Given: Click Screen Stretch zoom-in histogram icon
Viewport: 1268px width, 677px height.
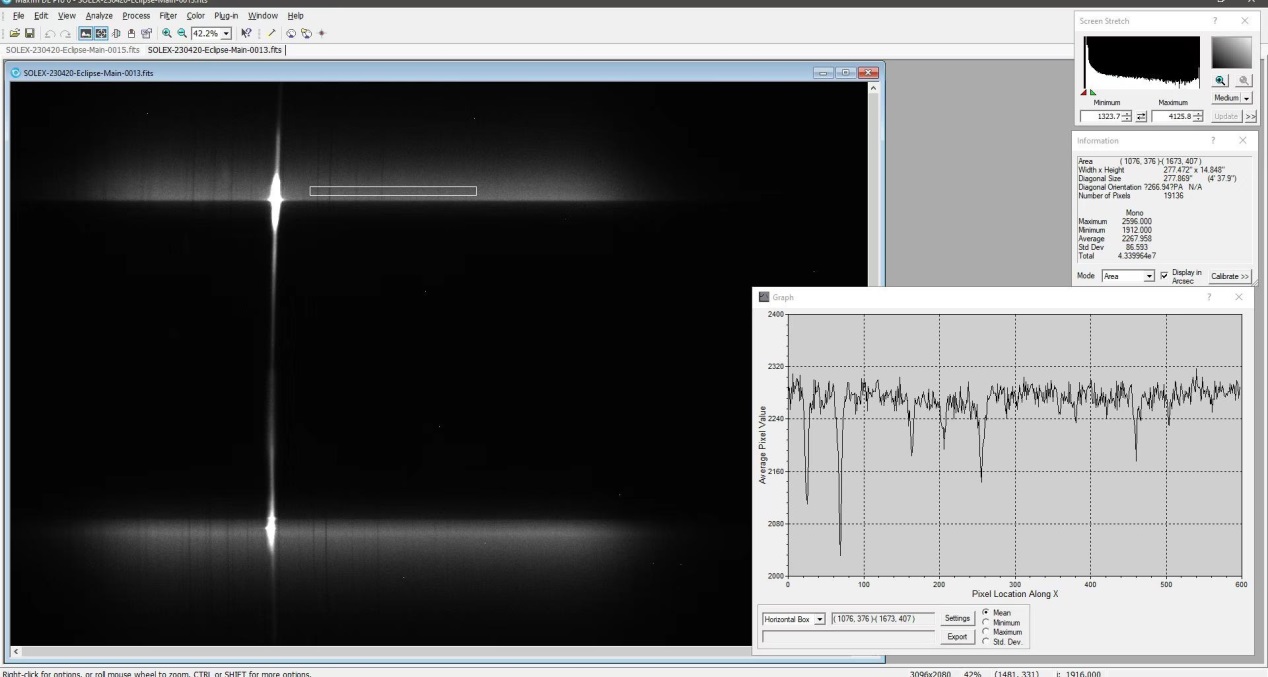Looking at the screenshot, I should [x=1221, y=80].
